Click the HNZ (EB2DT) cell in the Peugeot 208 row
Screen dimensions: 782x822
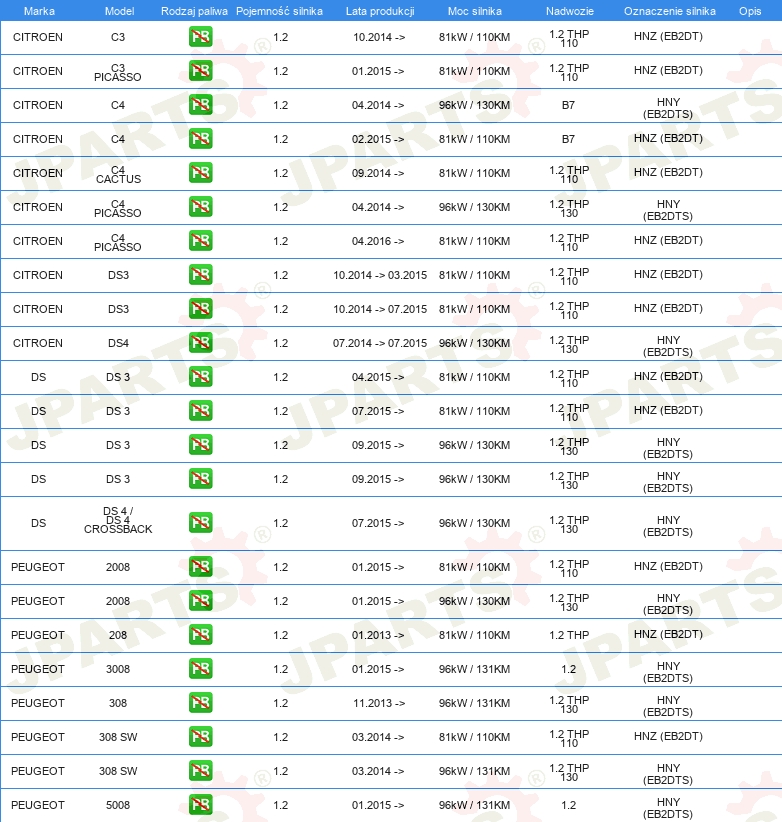[x=668, y=634]
